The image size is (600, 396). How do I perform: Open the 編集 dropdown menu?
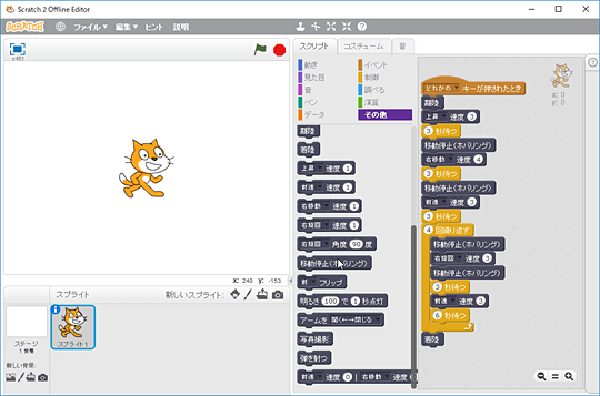pyautogui.click(x=127, y=27)
